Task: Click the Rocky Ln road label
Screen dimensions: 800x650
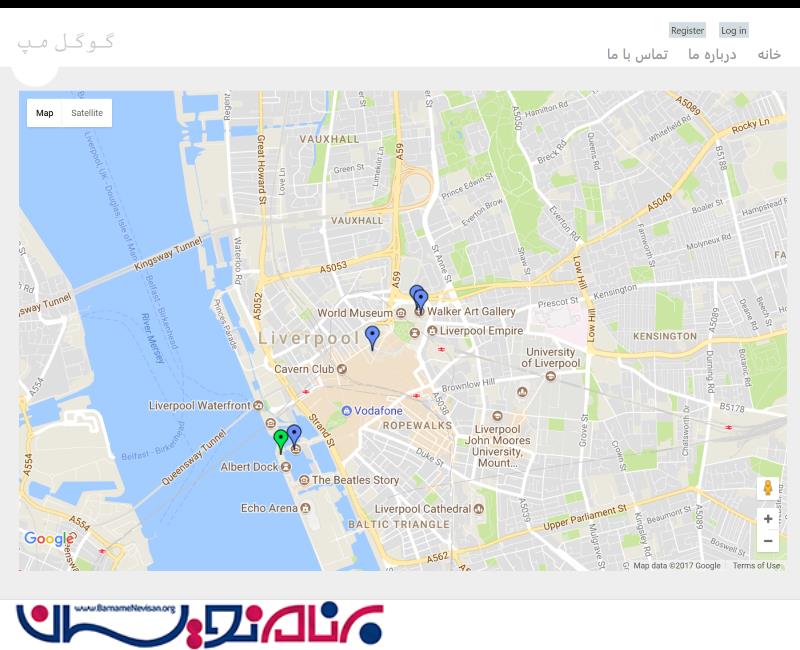Action: (x=750, y=126)
